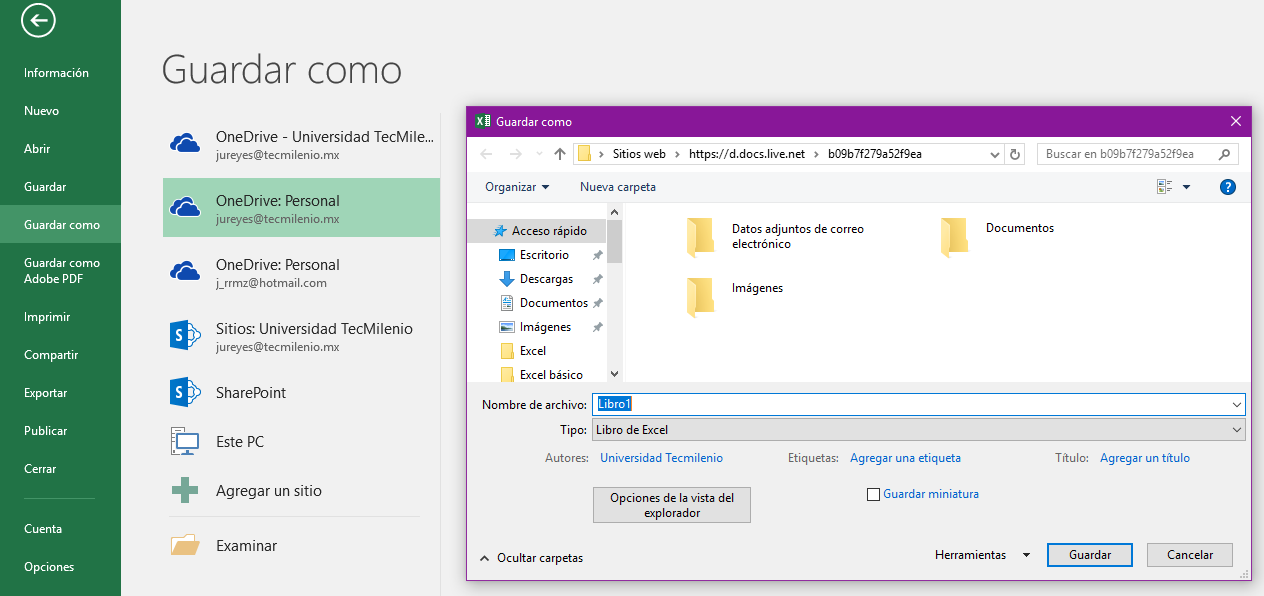
Task: Click the up-one-level arrow in dialog
Action: [560, 154]
